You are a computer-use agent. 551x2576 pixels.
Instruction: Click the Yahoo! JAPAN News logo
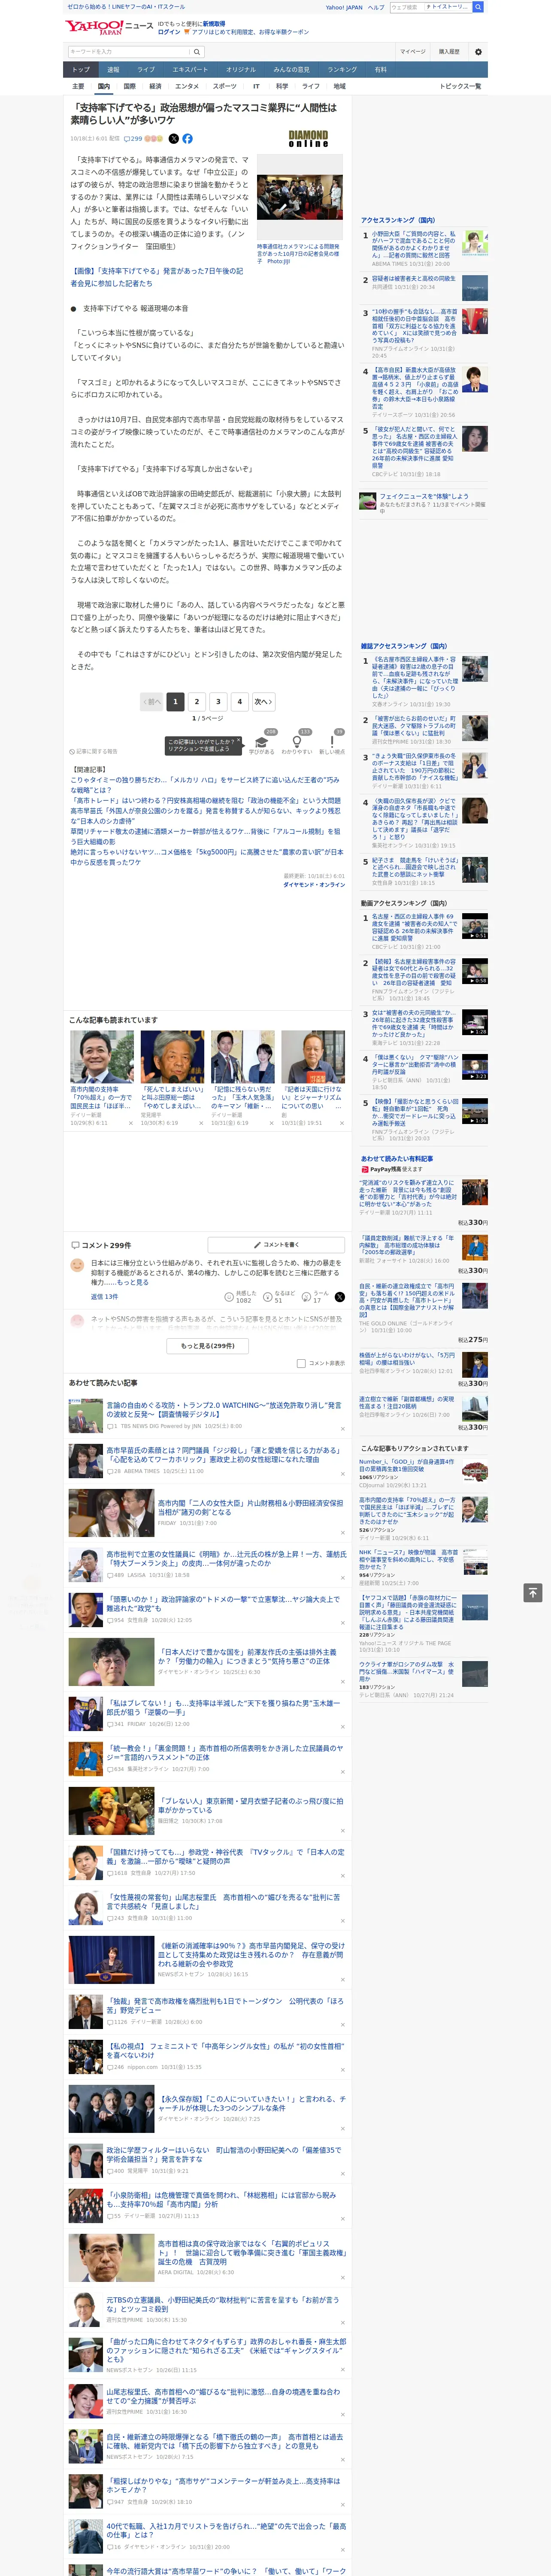click(x=109, y=27)
